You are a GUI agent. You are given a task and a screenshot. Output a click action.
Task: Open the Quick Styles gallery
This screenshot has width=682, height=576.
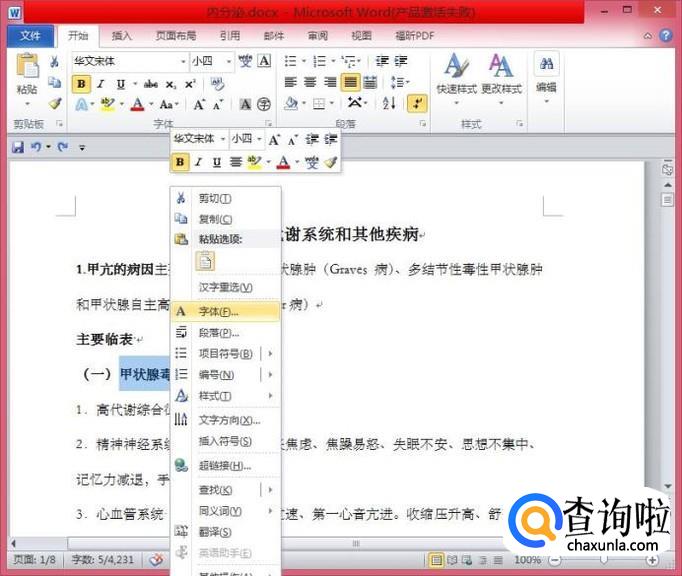[457, 78]
